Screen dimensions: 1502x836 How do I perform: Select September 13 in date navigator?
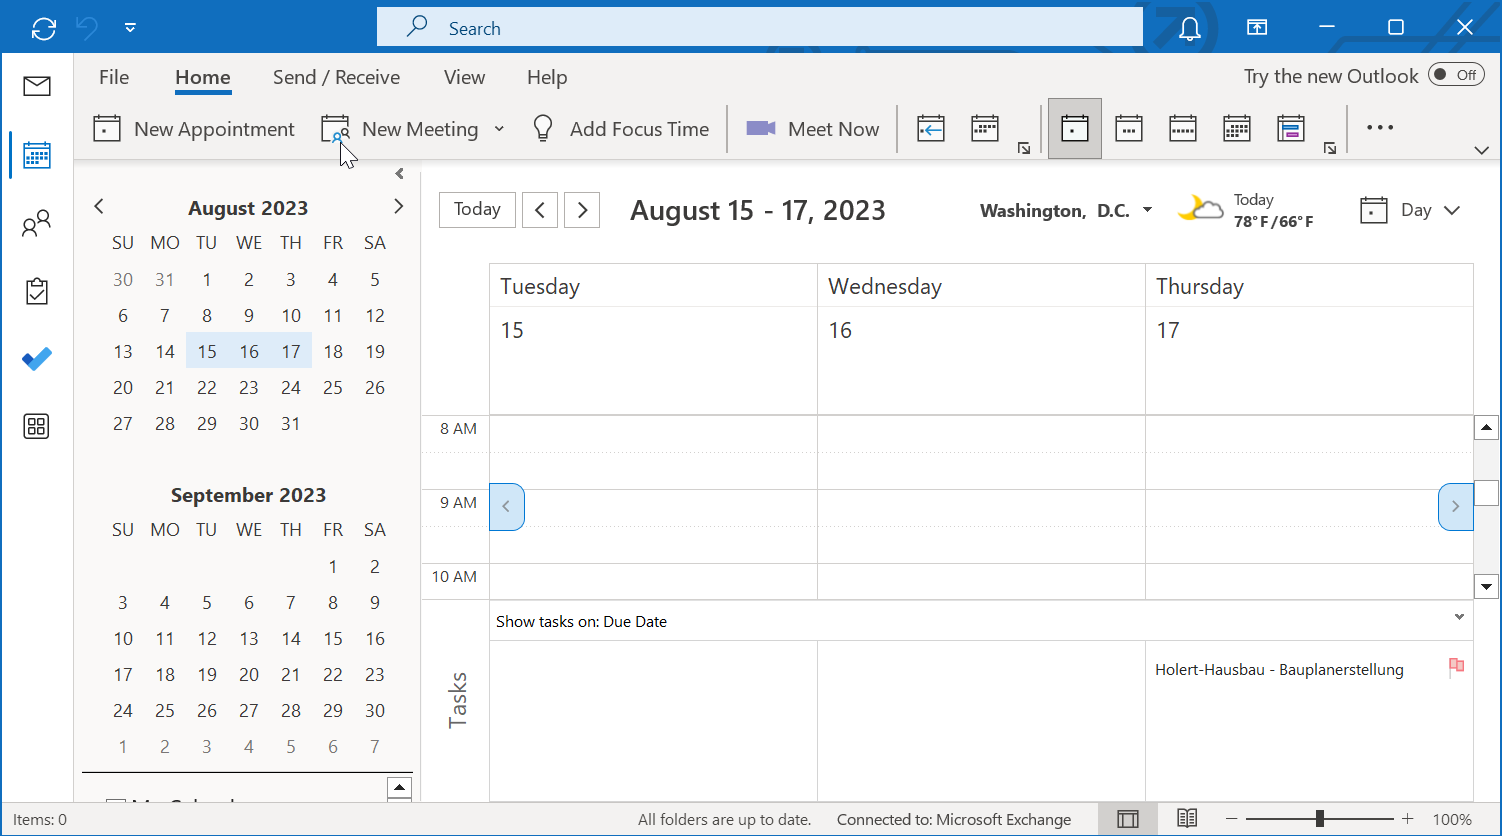pos(249,638)
